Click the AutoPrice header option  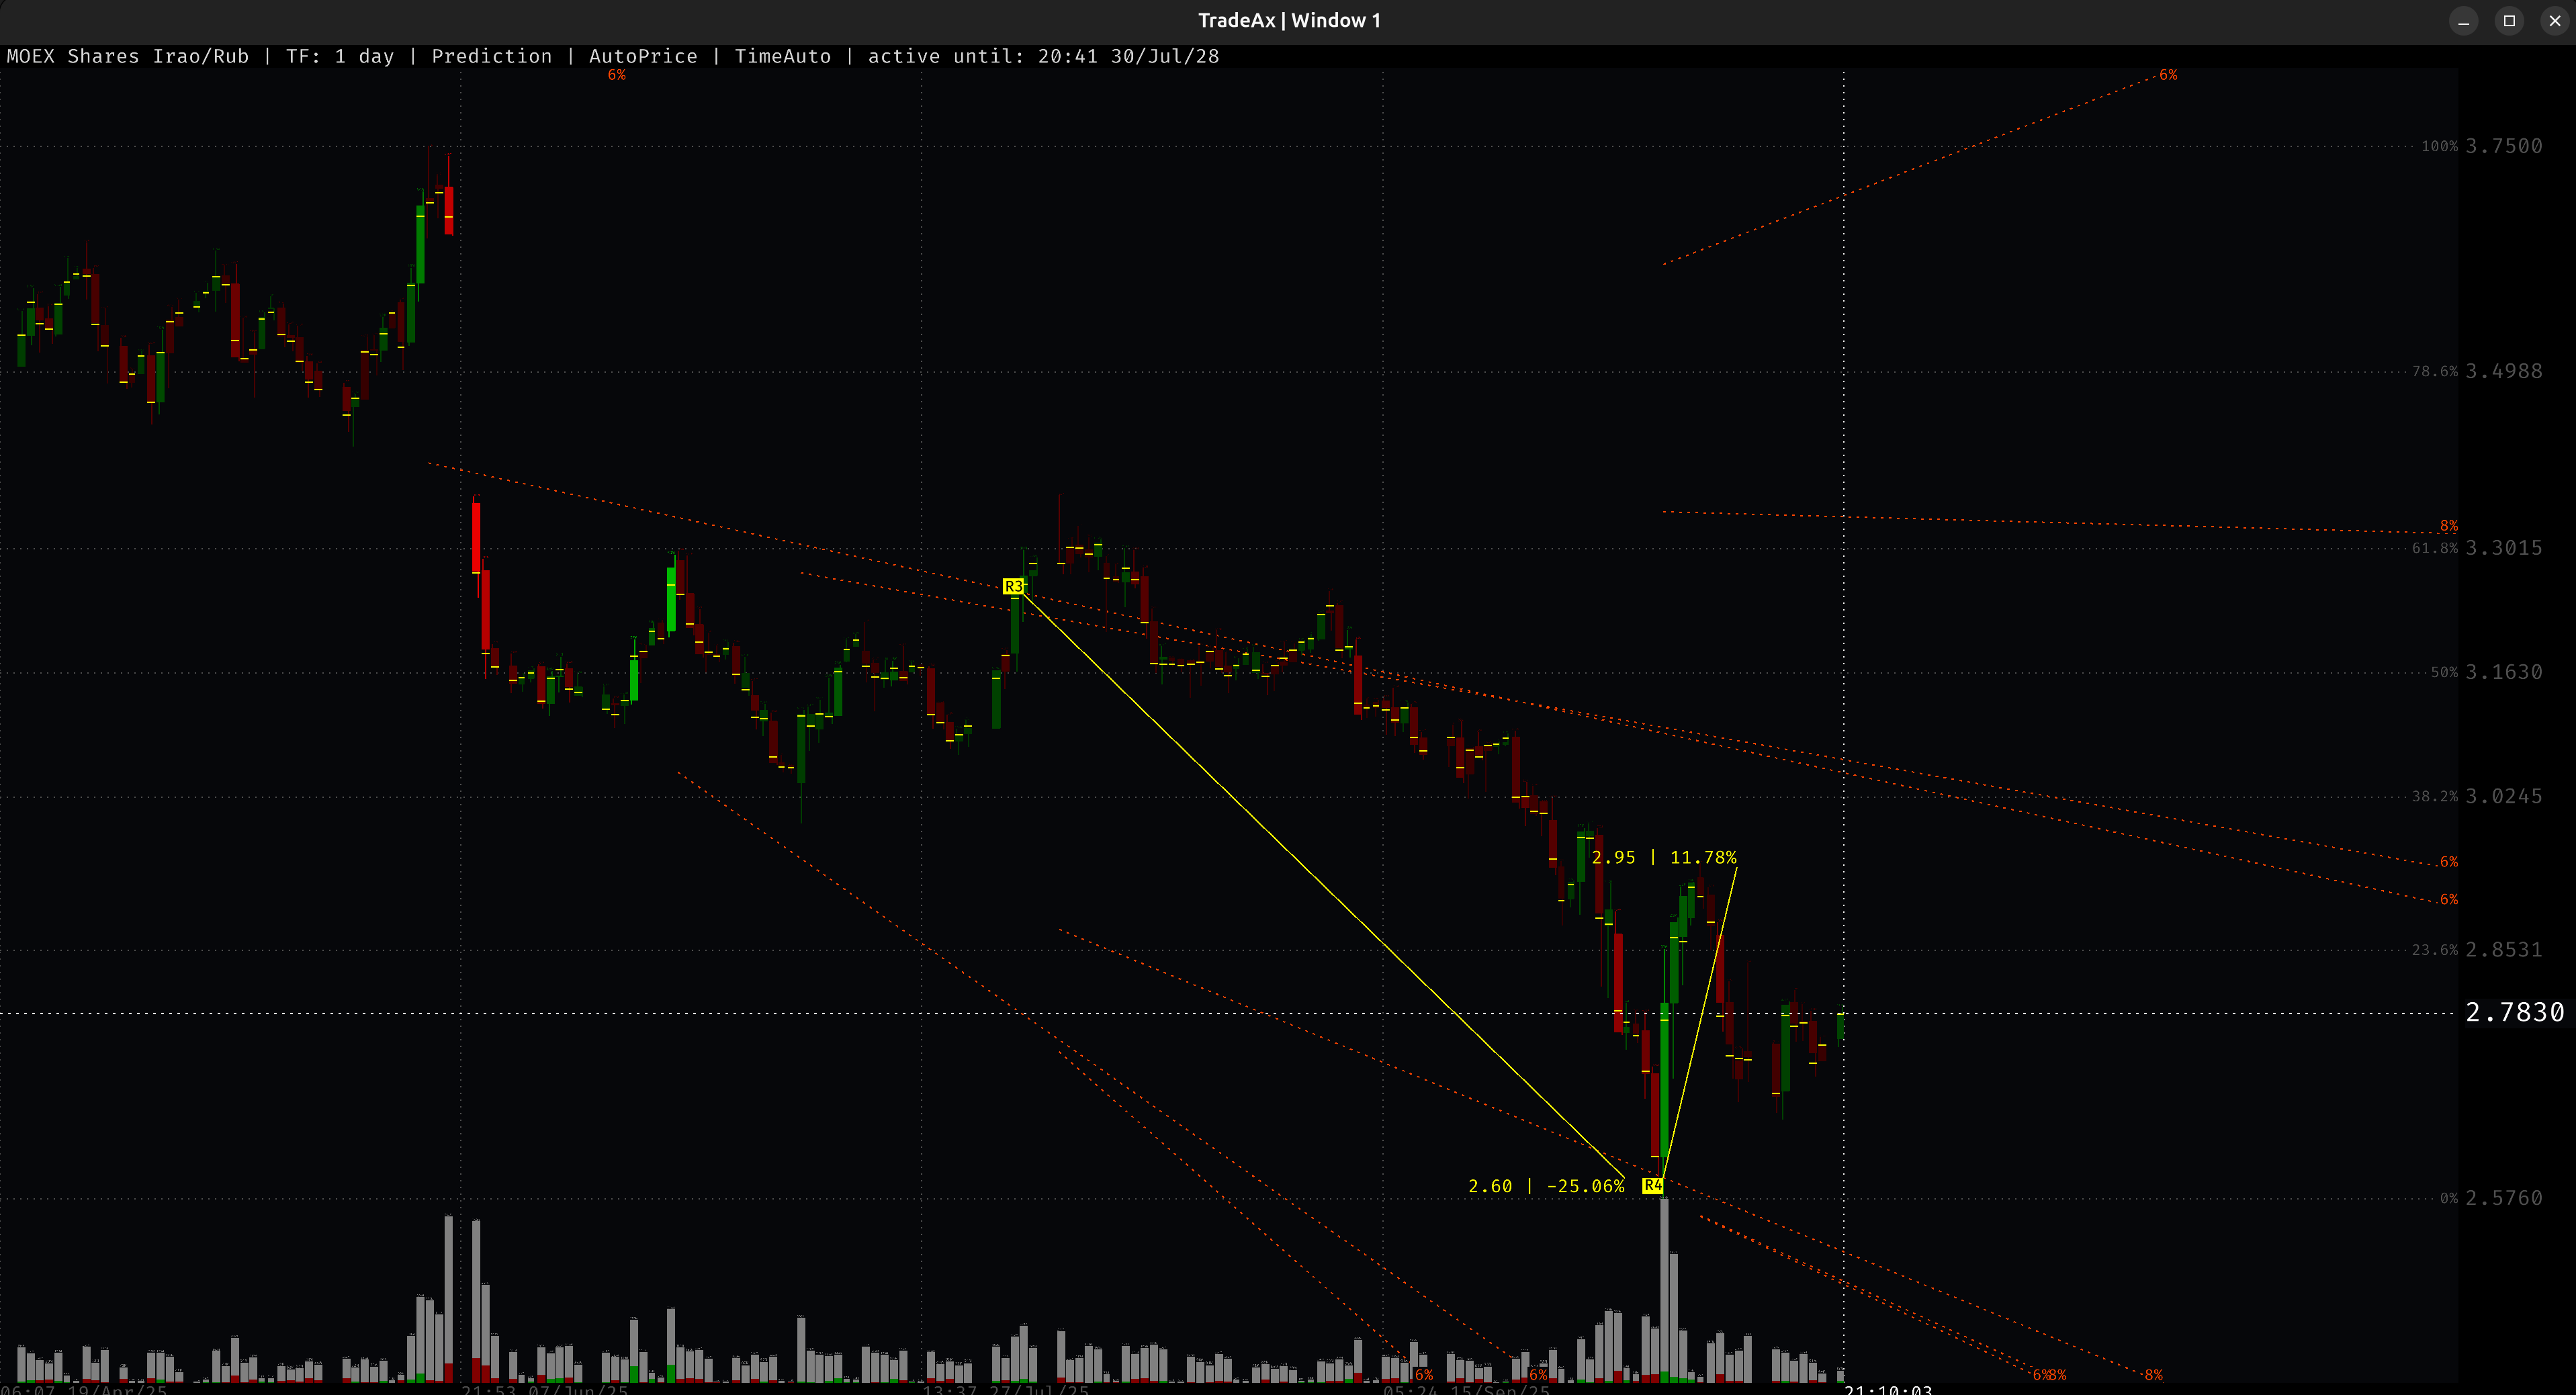point(642,56)
